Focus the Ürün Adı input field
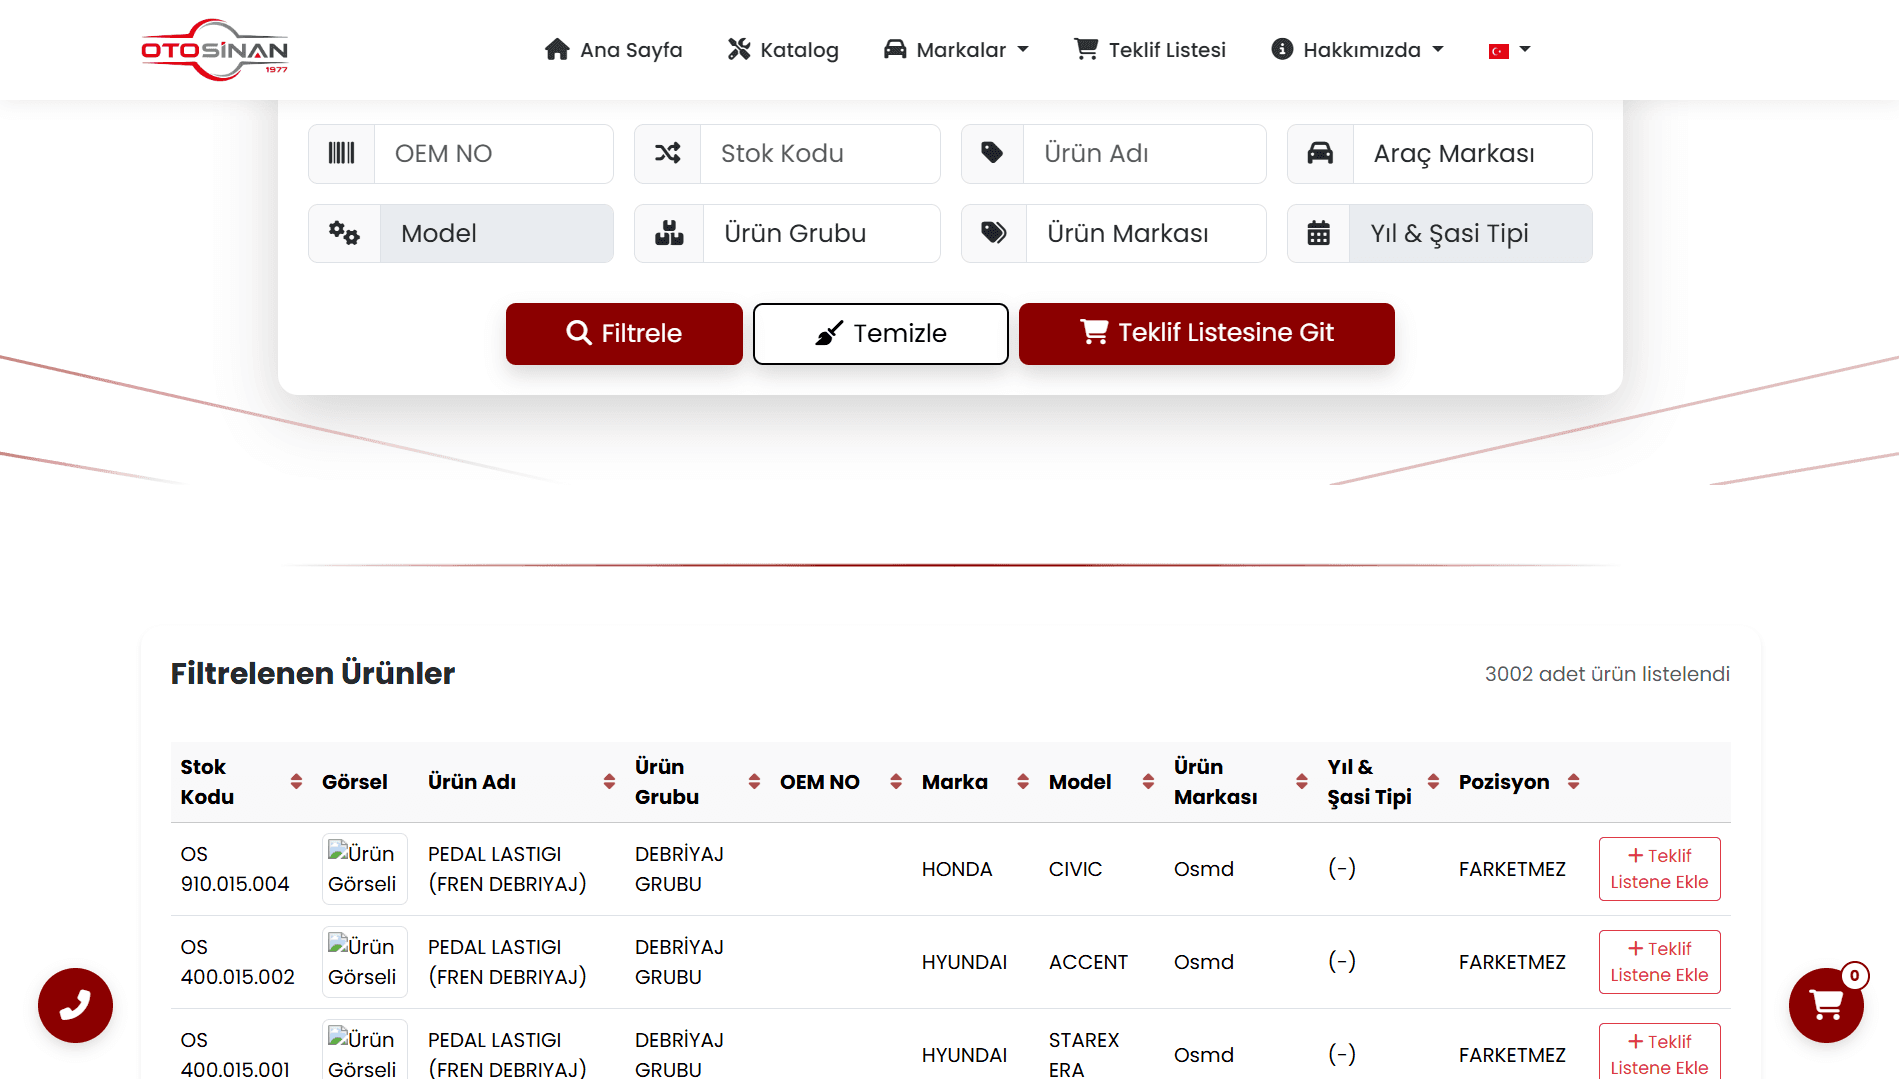1899x1079 pixels. (x=1144, y=154)
